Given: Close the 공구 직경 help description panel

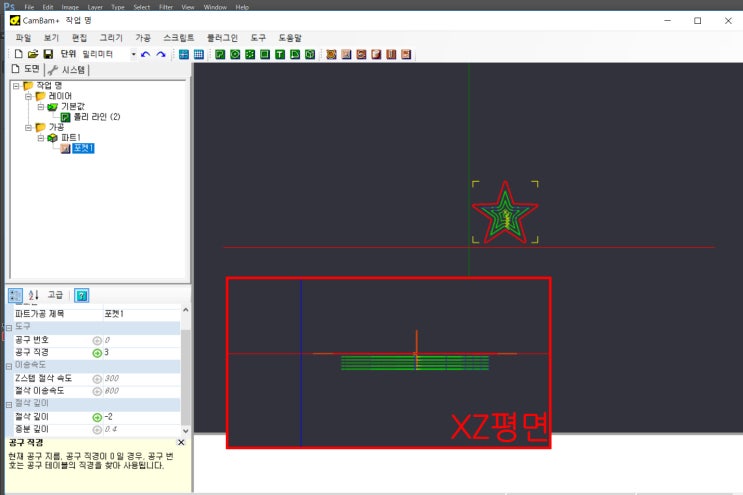Looking at the screenshot, I should [x=181, y=442].
